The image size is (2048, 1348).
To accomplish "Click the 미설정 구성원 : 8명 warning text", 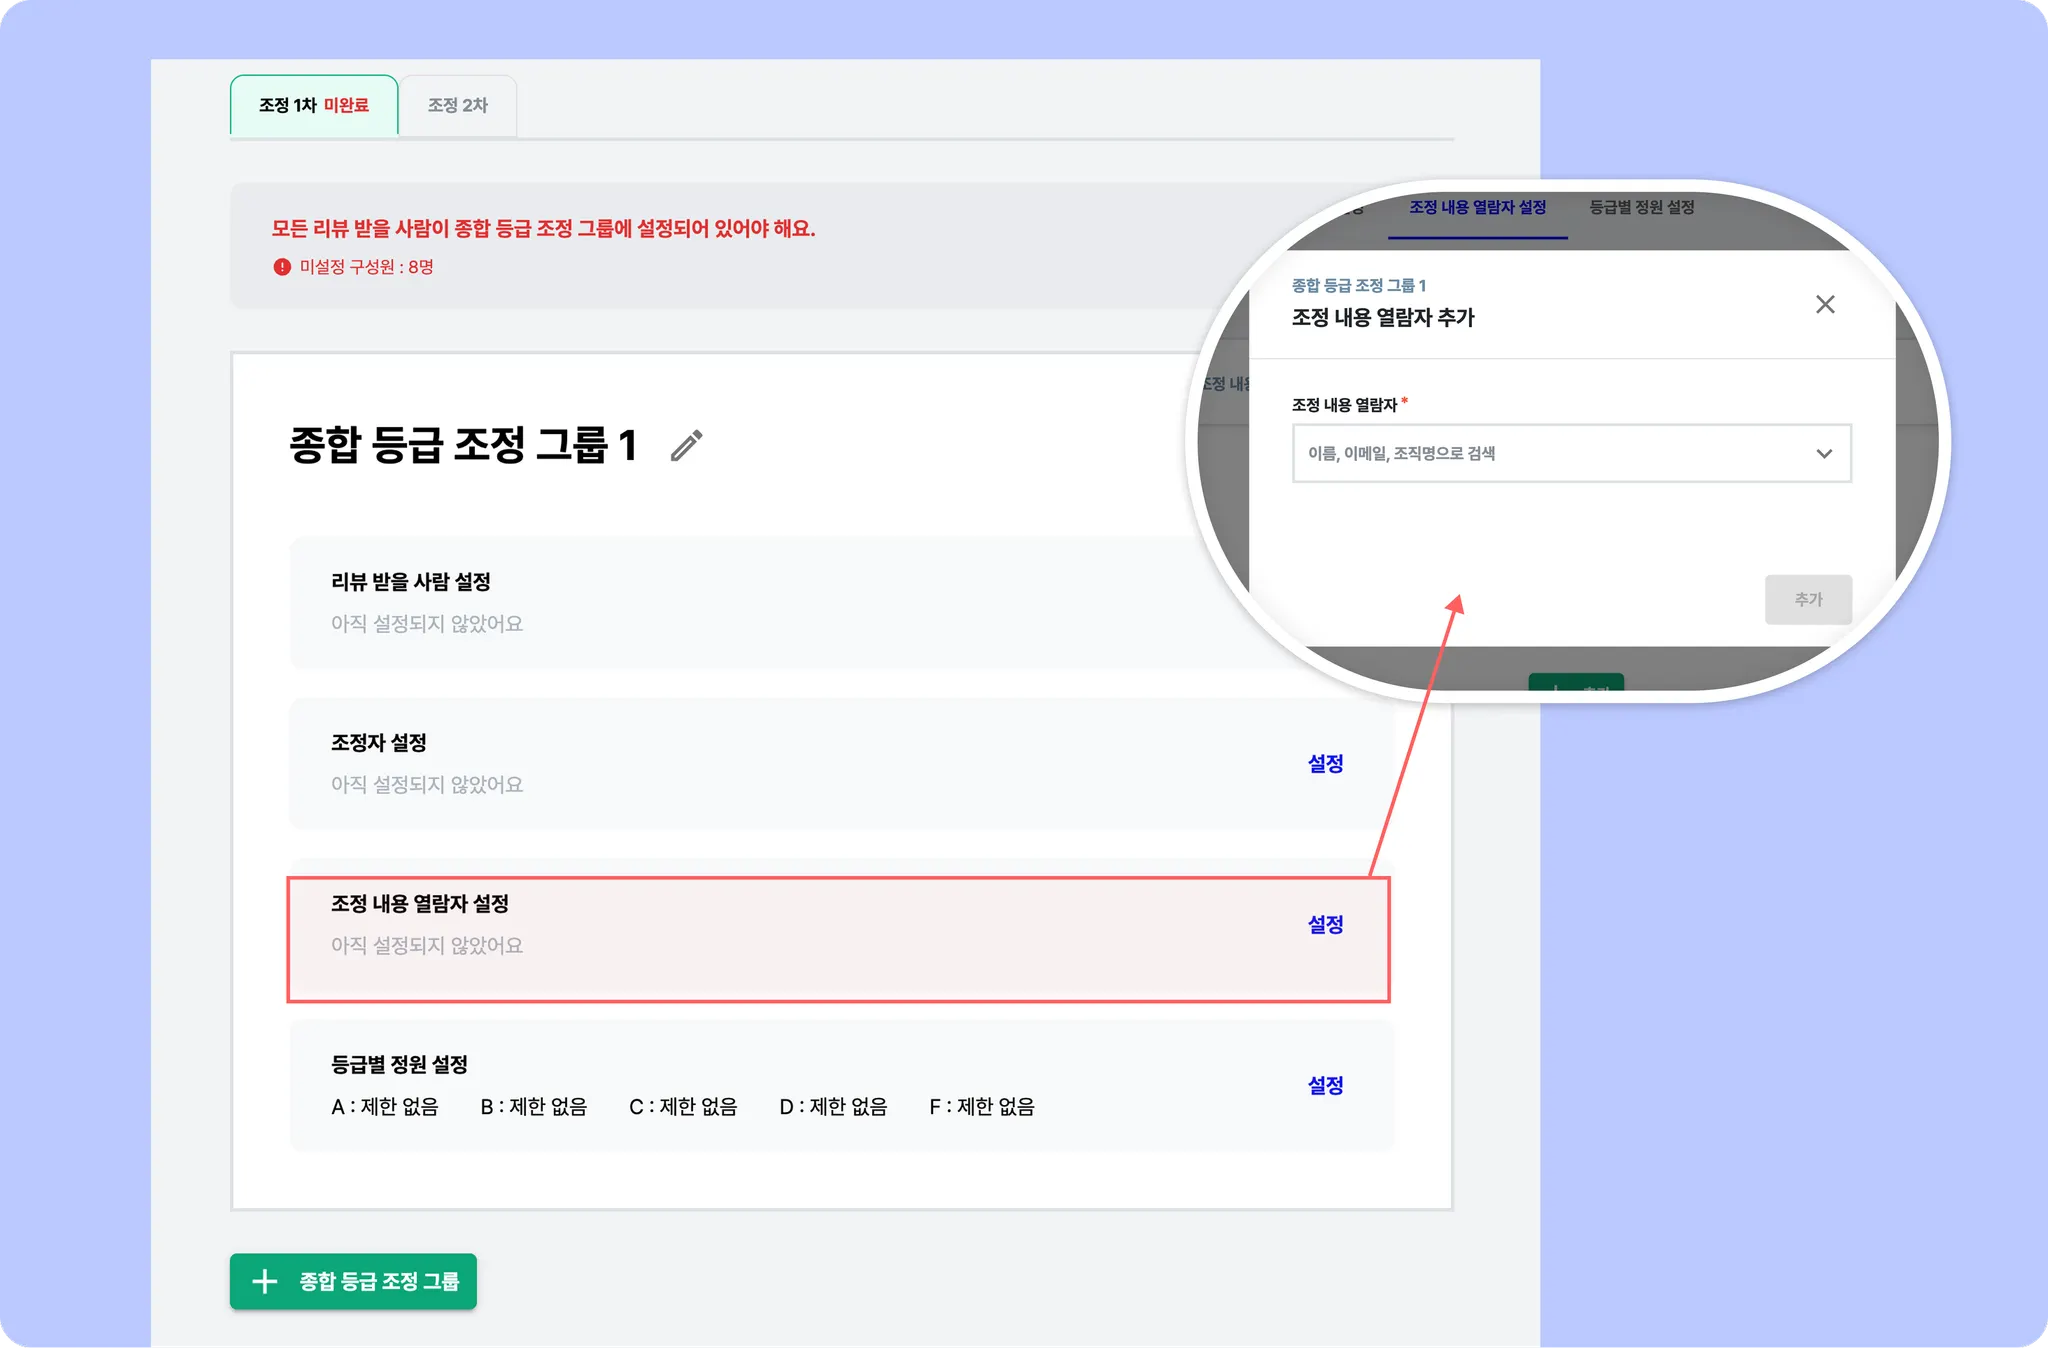I will [x=366, y=267].
